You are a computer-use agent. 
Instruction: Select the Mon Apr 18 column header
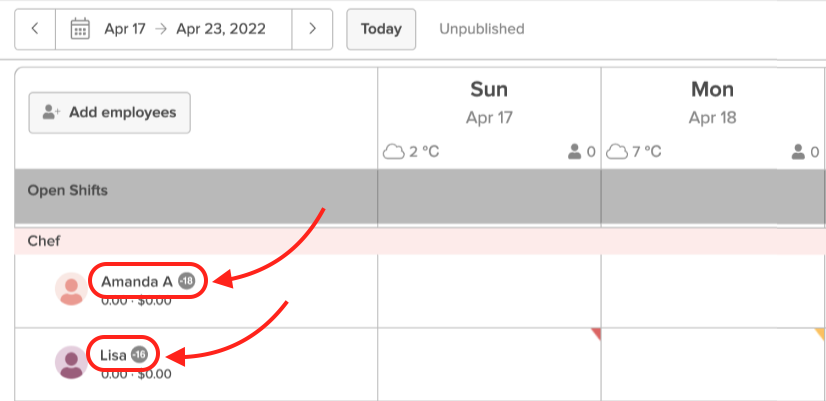pos(712,102)
